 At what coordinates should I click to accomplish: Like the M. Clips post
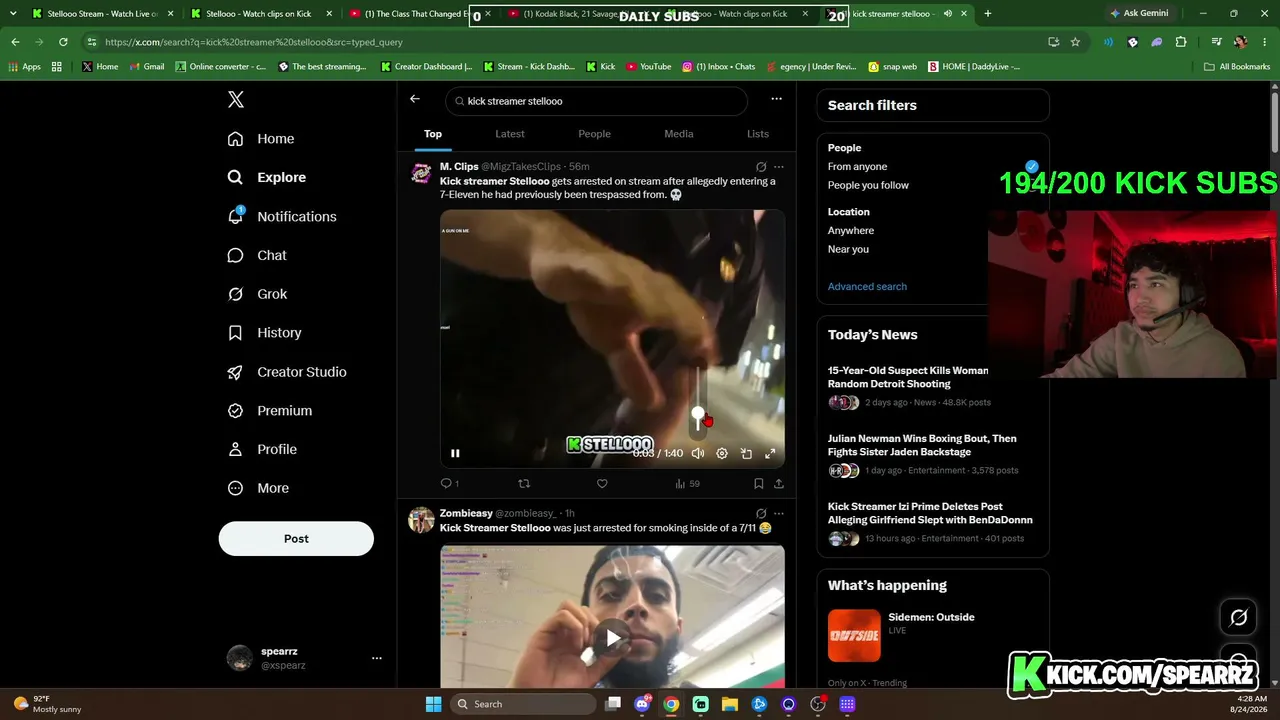tap(602, 484)
